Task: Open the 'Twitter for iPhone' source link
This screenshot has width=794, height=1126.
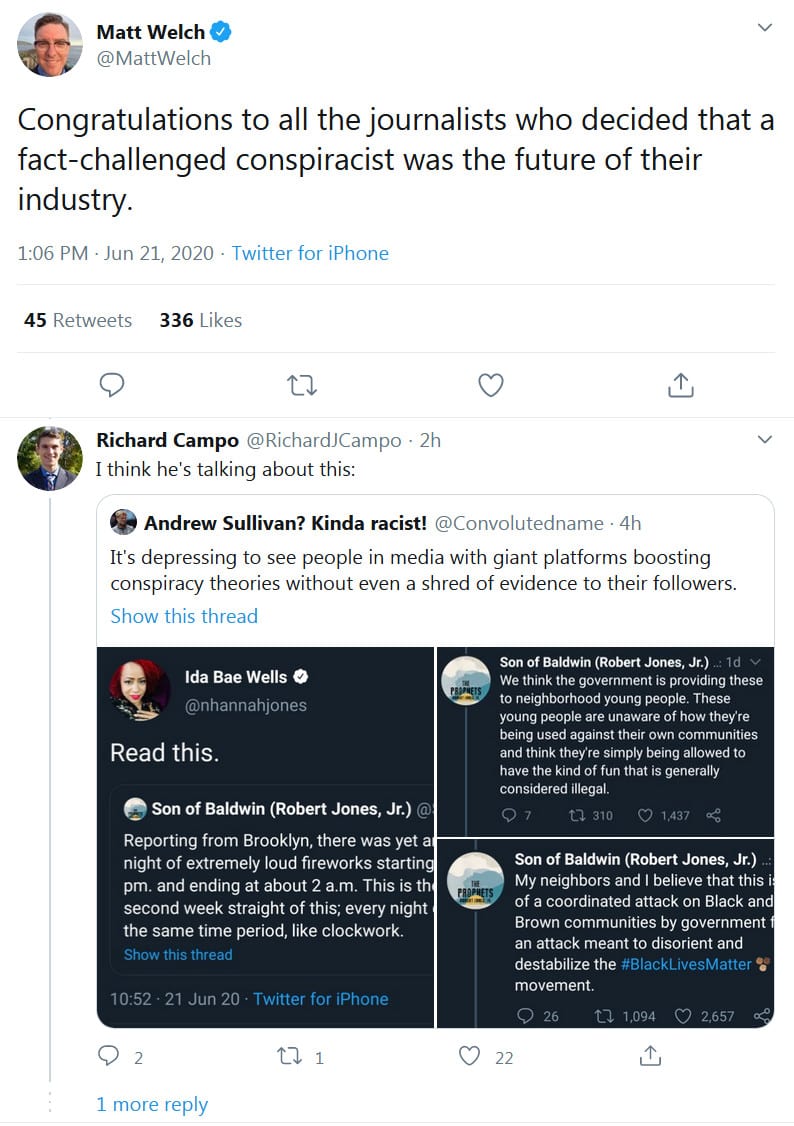Action: tap(310, 253)
